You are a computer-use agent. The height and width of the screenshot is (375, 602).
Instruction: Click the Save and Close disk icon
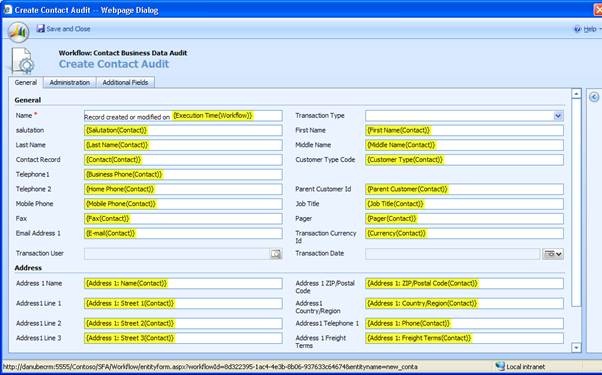(41, 28)
